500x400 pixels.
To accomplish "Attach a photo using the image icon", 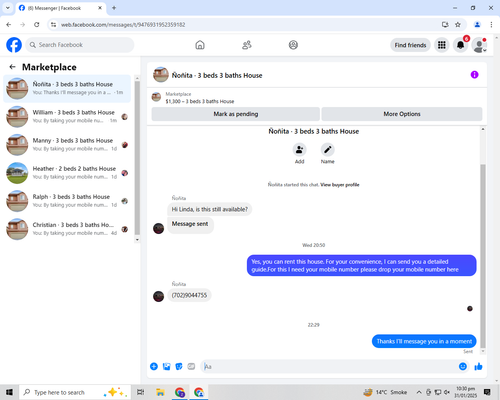I will [166, 367].
